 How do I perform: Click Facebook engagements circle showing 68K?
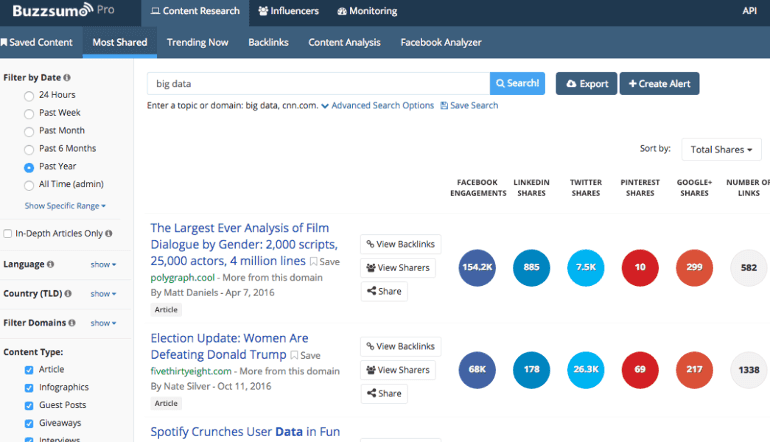tap(477, 370)
